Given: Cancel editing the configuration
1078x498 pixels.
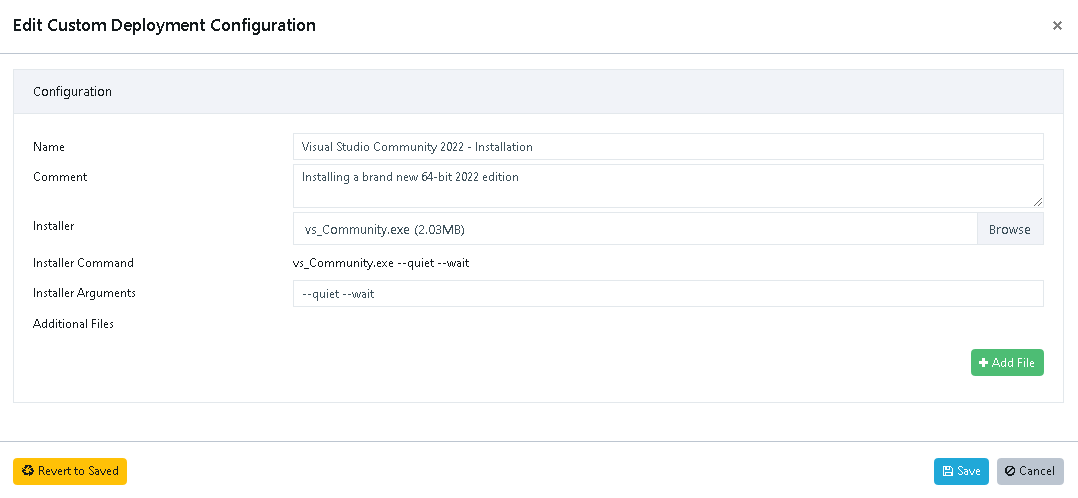Looking at the screenshot, I should point(1030,471).
